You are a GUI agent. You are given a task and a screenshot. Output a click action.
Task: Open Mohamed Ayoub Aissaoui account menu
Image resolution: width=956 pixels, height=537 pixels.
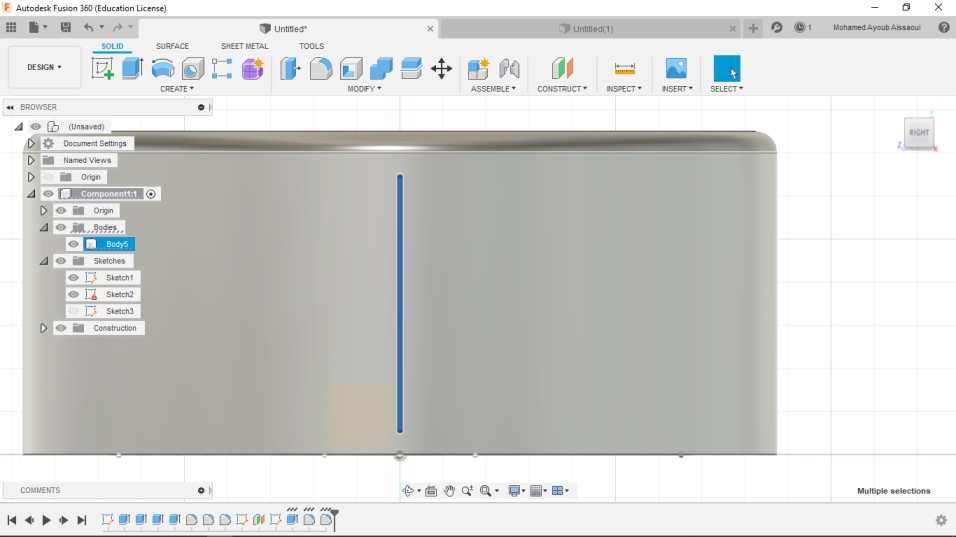click(877, 27)
